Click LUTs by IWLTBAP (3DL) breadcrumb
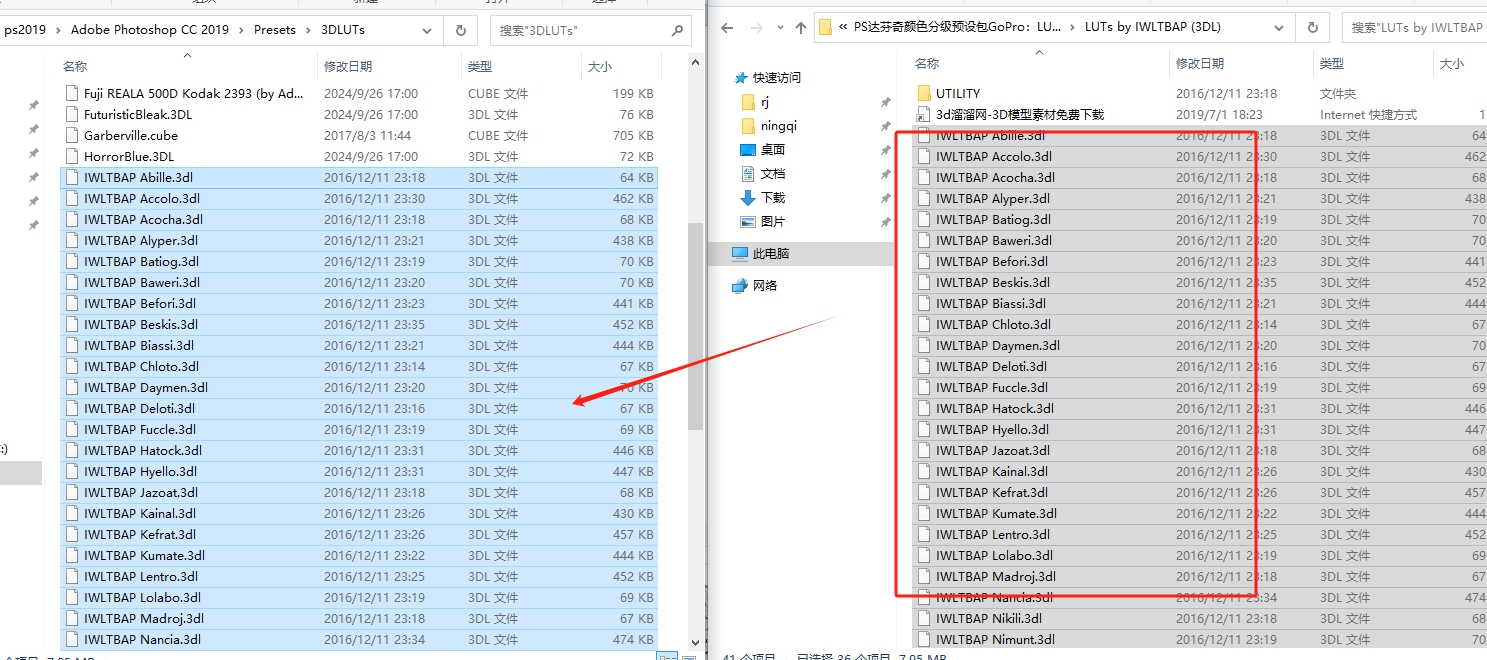Image resolution: width=1487 pixels, height=660 pixels. point(1152,28)
